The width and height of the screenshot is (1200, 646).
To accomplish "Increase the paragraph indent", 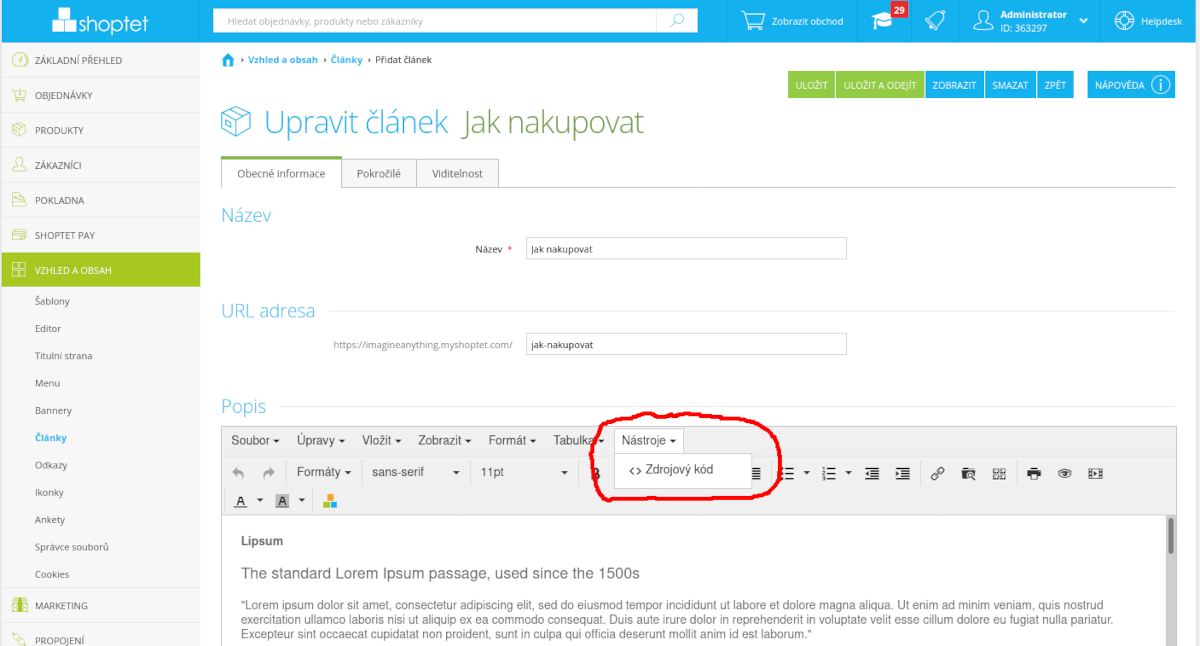I will 903,473.
